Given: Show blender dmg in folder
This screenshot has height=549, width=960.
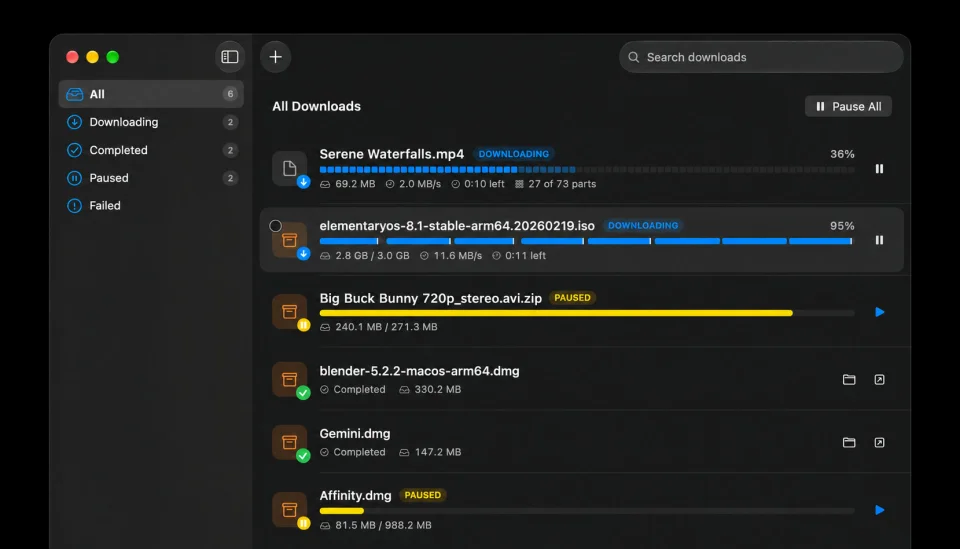Looking at the screenshot, I should pyautogui.click(x=849, y=379).
